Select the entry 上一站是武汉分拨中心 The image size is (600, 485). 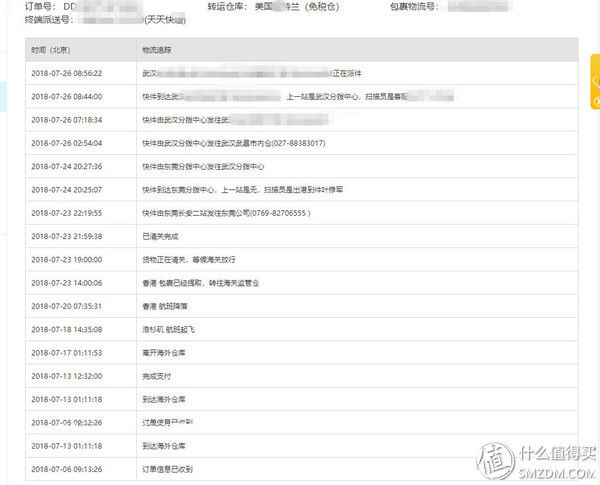(x=298, y=96)
